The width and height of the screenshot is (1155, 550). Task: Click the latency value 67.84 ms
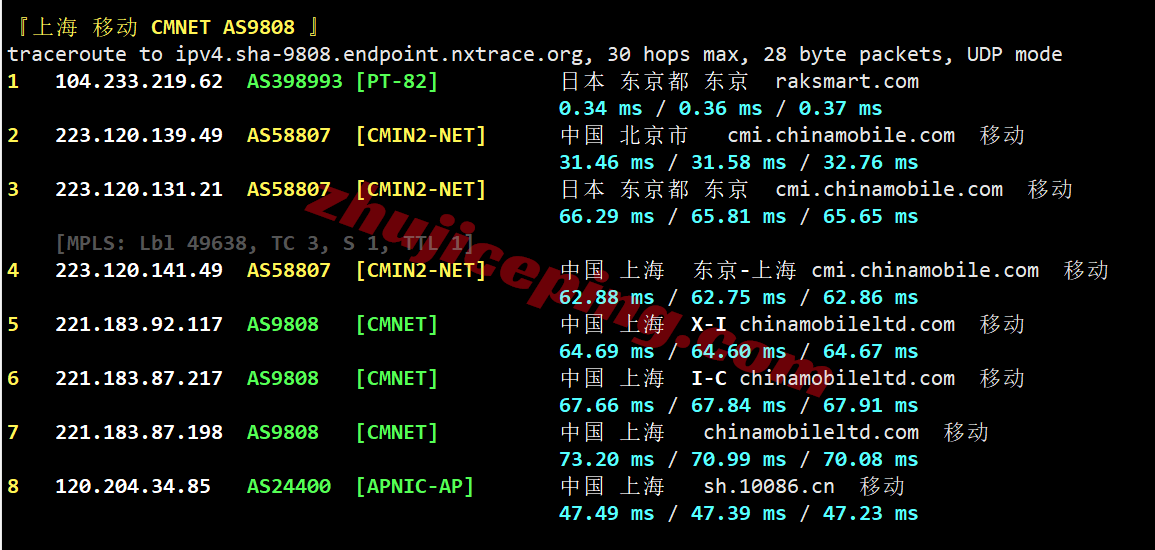pos(739,405)
